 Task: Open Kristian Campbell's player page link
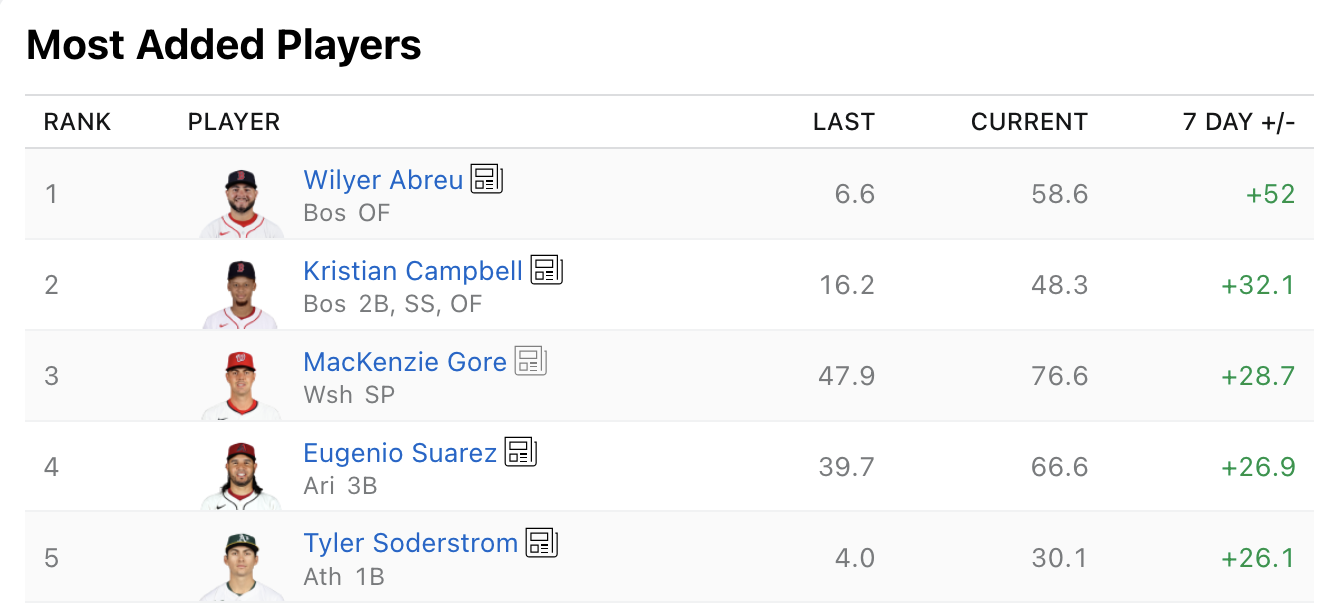412,271
